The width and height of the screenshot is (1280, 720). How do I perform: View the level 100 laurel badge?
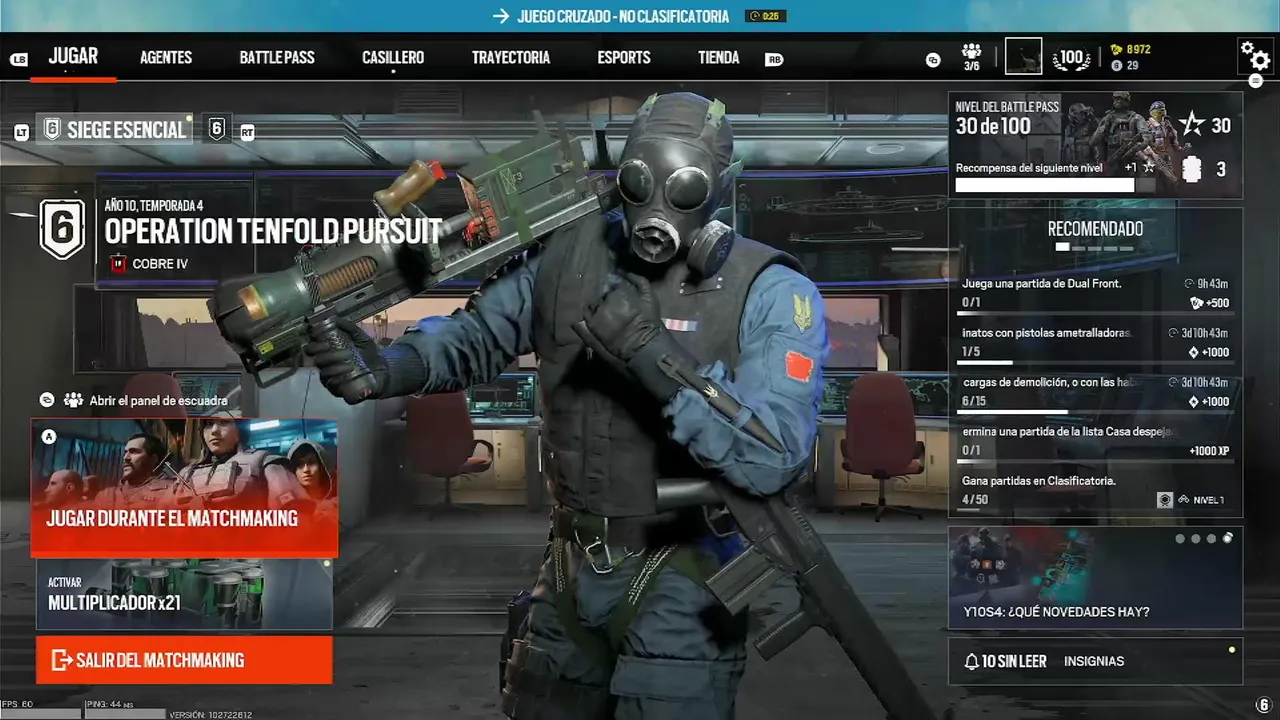point(1072,58)
